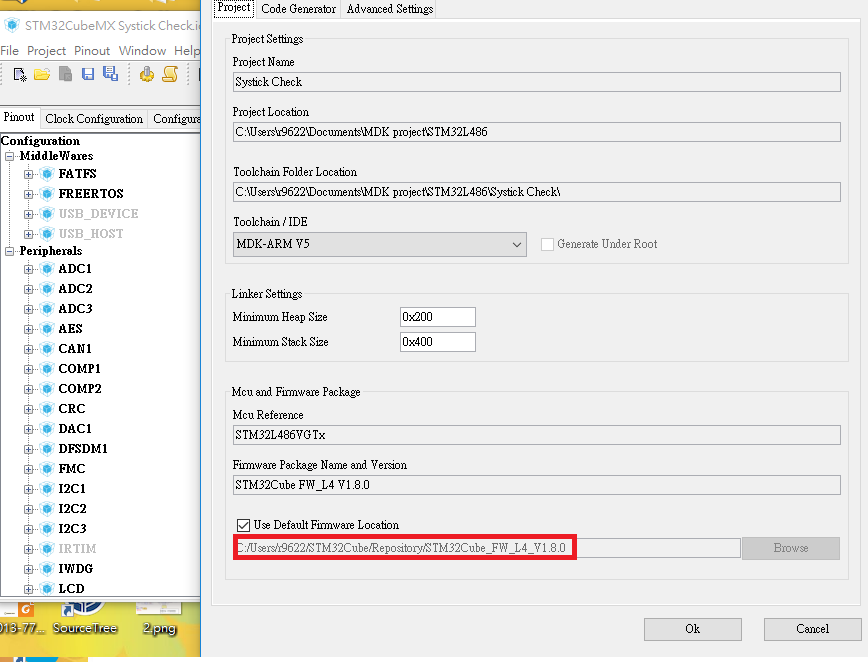This screenshot has width=868, height=662.
Task: Click the Generate Report scroll icon
Action: coord(170,74)
